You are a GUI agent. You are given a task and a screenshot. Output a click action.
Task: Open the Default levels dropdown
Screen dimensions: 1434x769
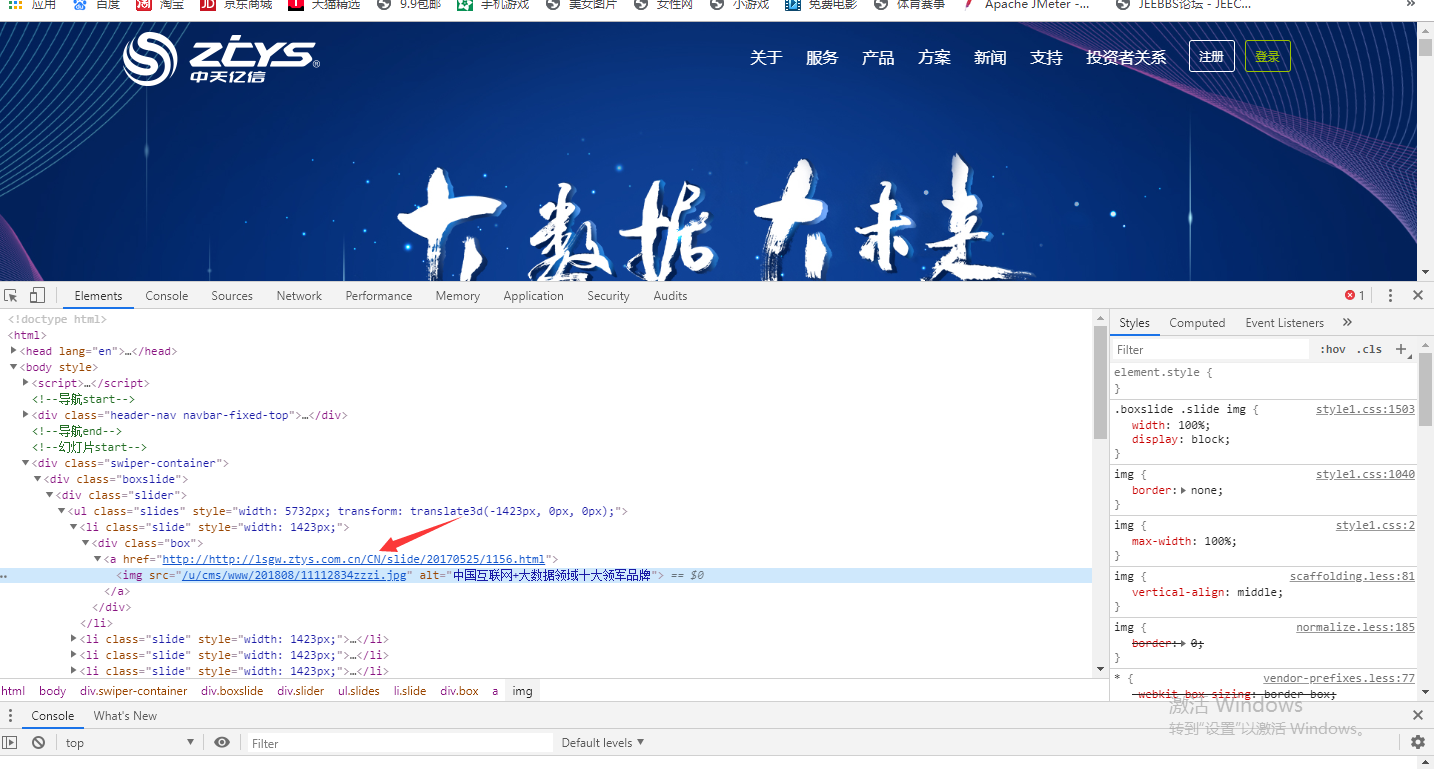coord(603,743)
